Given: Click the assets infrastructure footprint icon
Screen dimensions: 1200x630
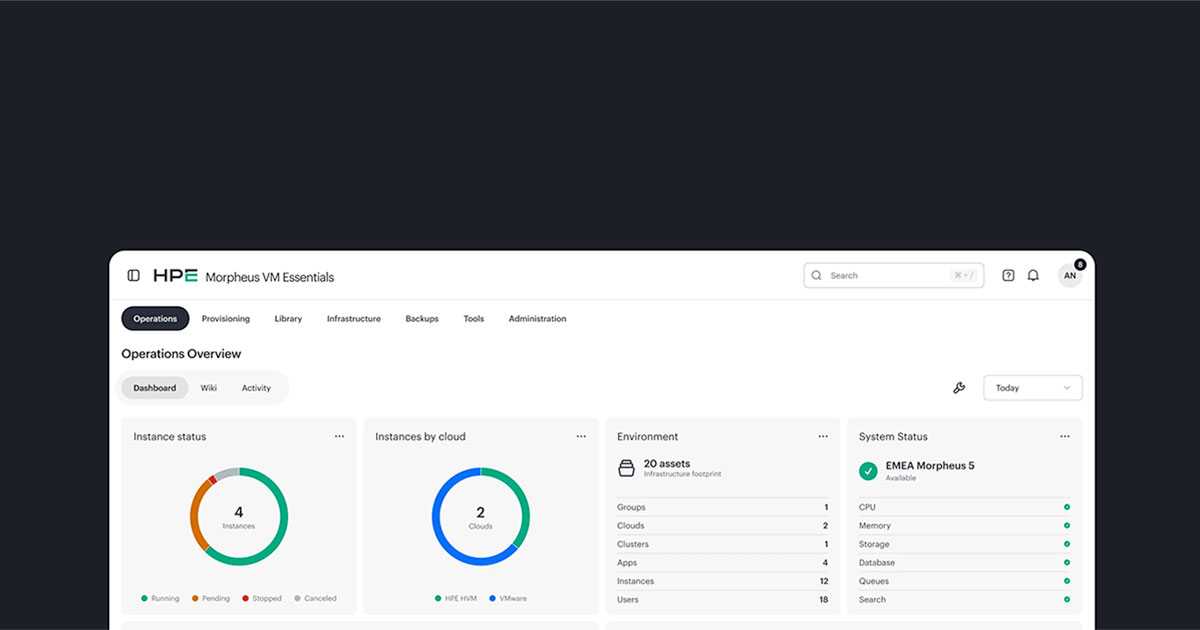Looking at the screenshot, I should tap(626, 468).
